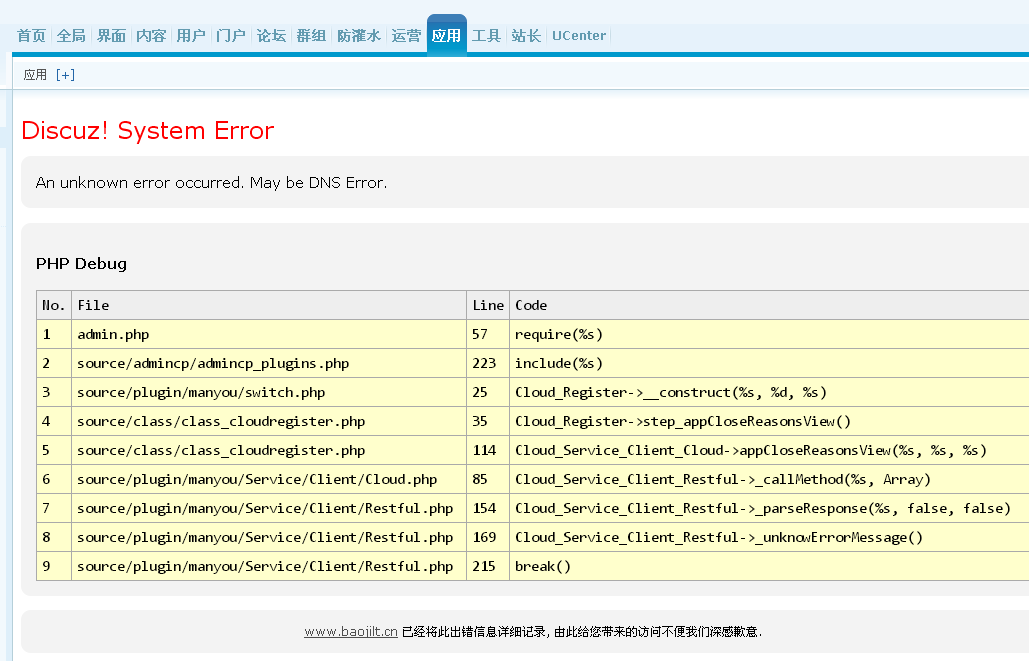Switch to the 站长 tab
Image resolution: width=1029 pixels, height=661 pixels.
tap(526, 36)
